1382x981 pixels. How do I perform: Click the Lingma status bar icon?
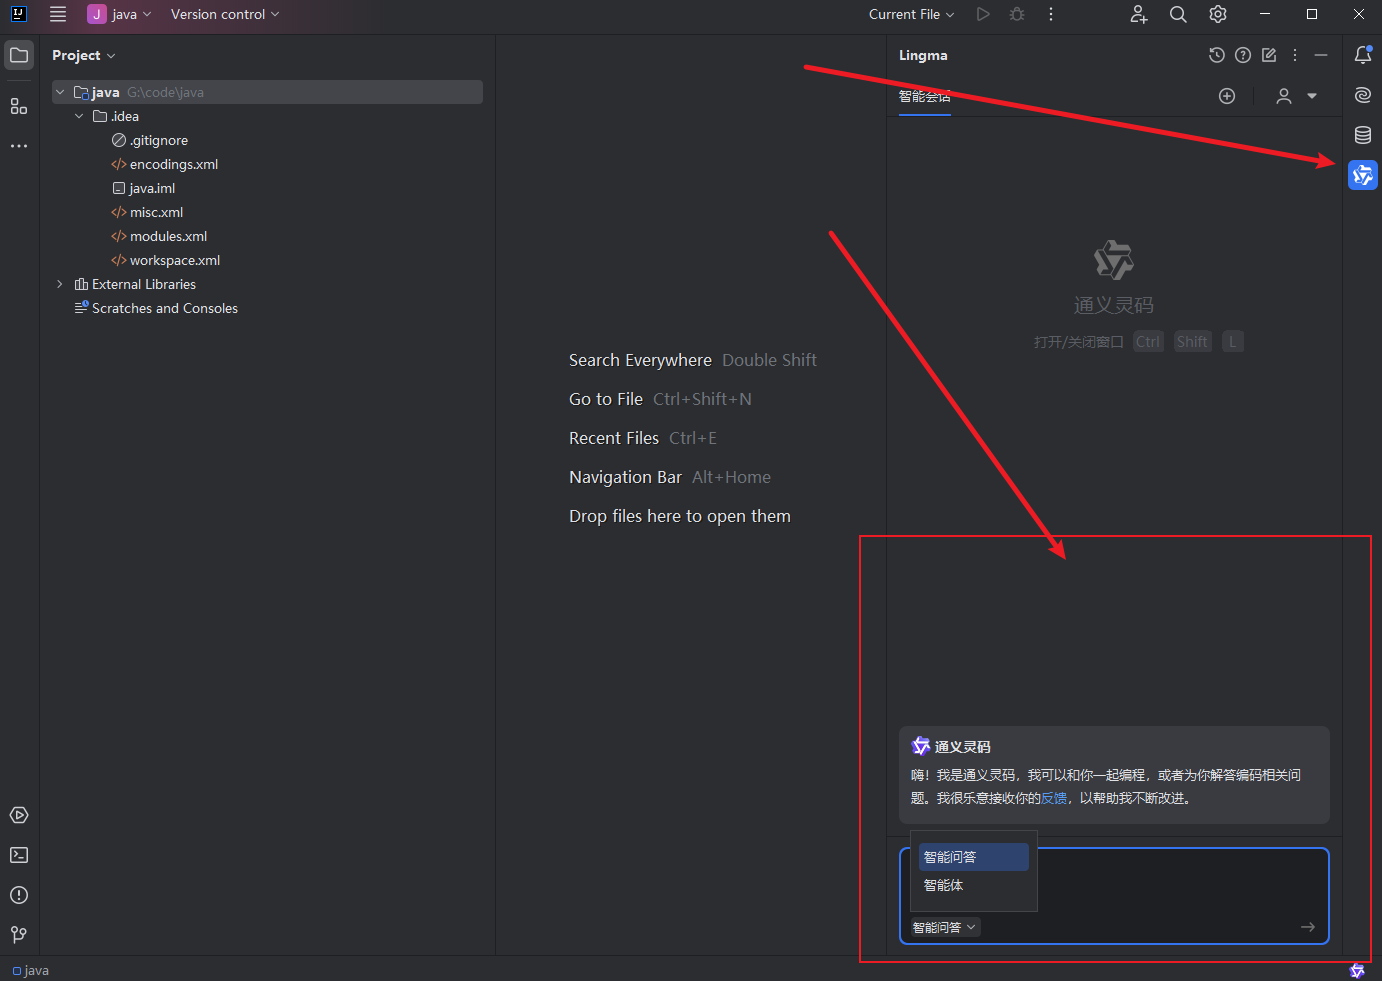tap(1357, 970)
